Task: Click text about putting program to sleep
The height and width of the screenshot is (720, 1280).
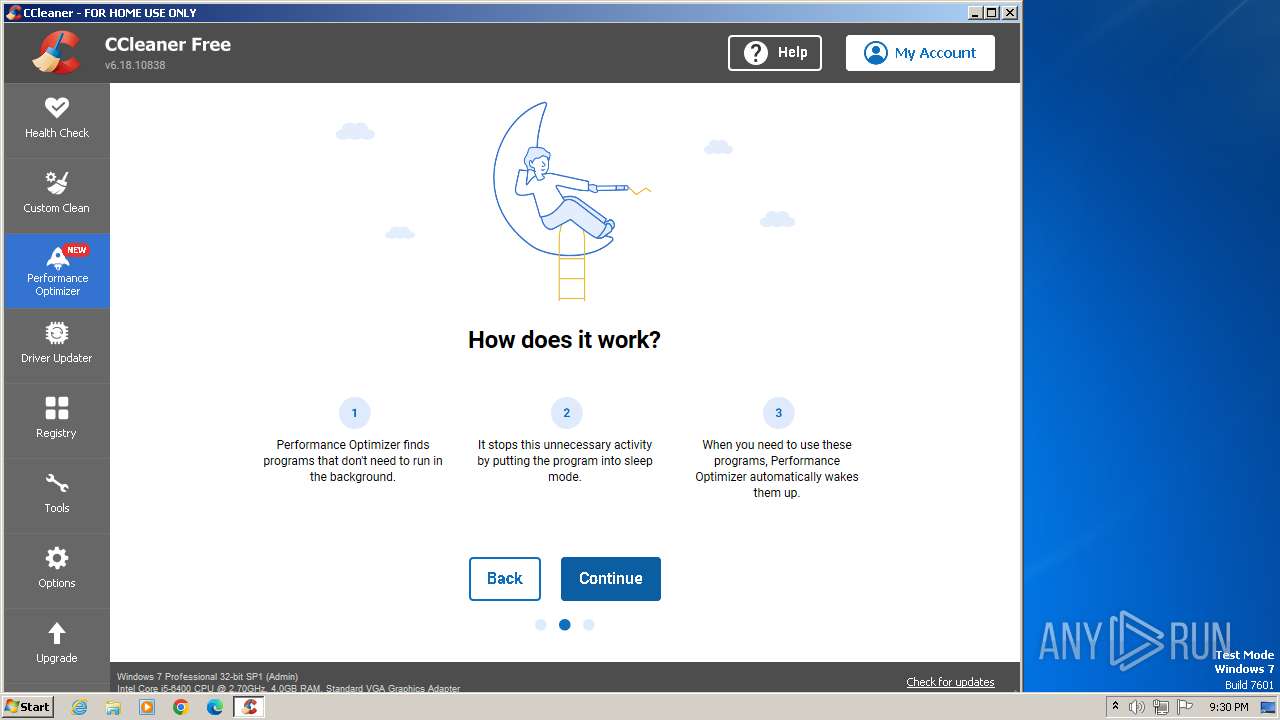Action: coord(565,461)
